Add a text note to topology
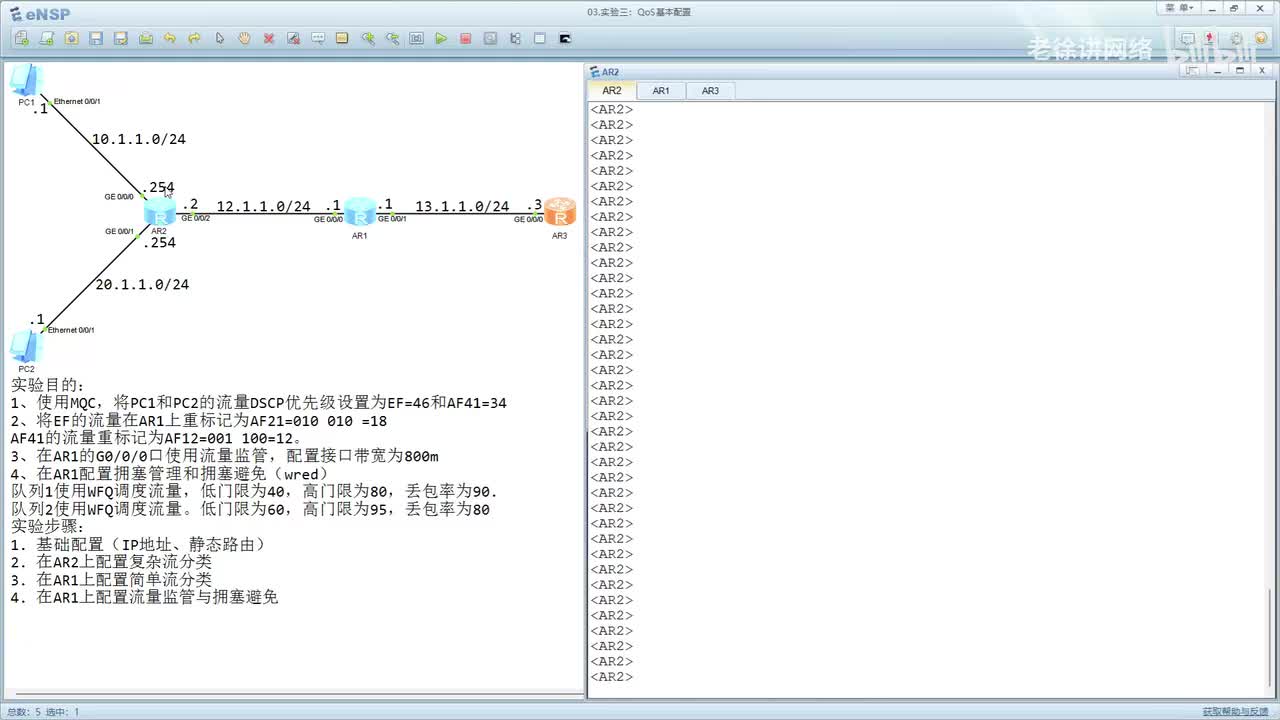Viewport: 1280px width, 720px height. click(318, 39)
